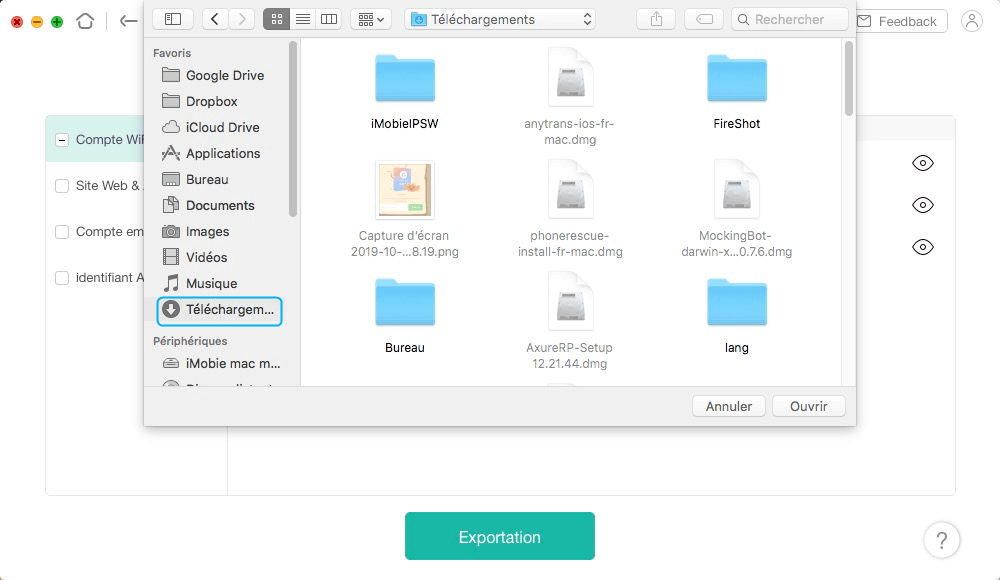Screen dimensions: 1000x580
Task: Toggle the Compte WiFi checkbox
Action: (62, 140)
